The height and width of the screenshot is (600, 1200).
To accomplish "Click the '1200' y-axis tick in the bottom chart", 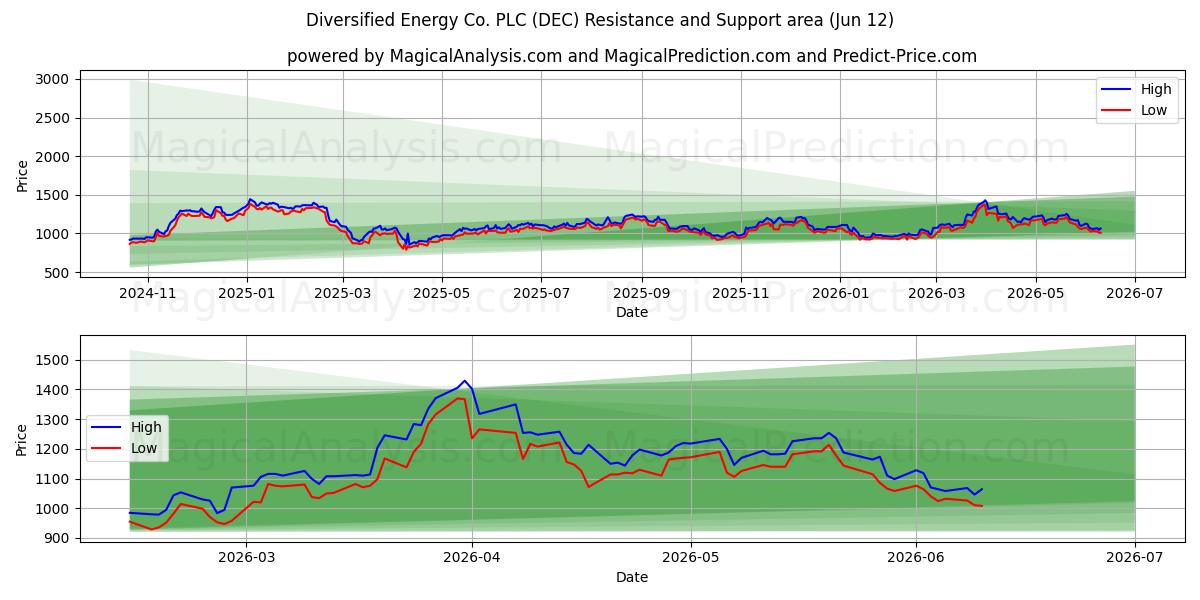I will click(x=52, y=449).
